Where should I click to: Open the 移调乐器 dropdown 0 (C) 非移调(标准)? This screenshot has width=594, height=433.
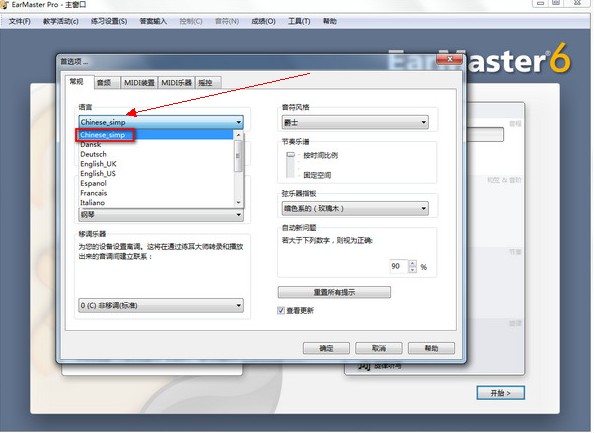(161, 305)
